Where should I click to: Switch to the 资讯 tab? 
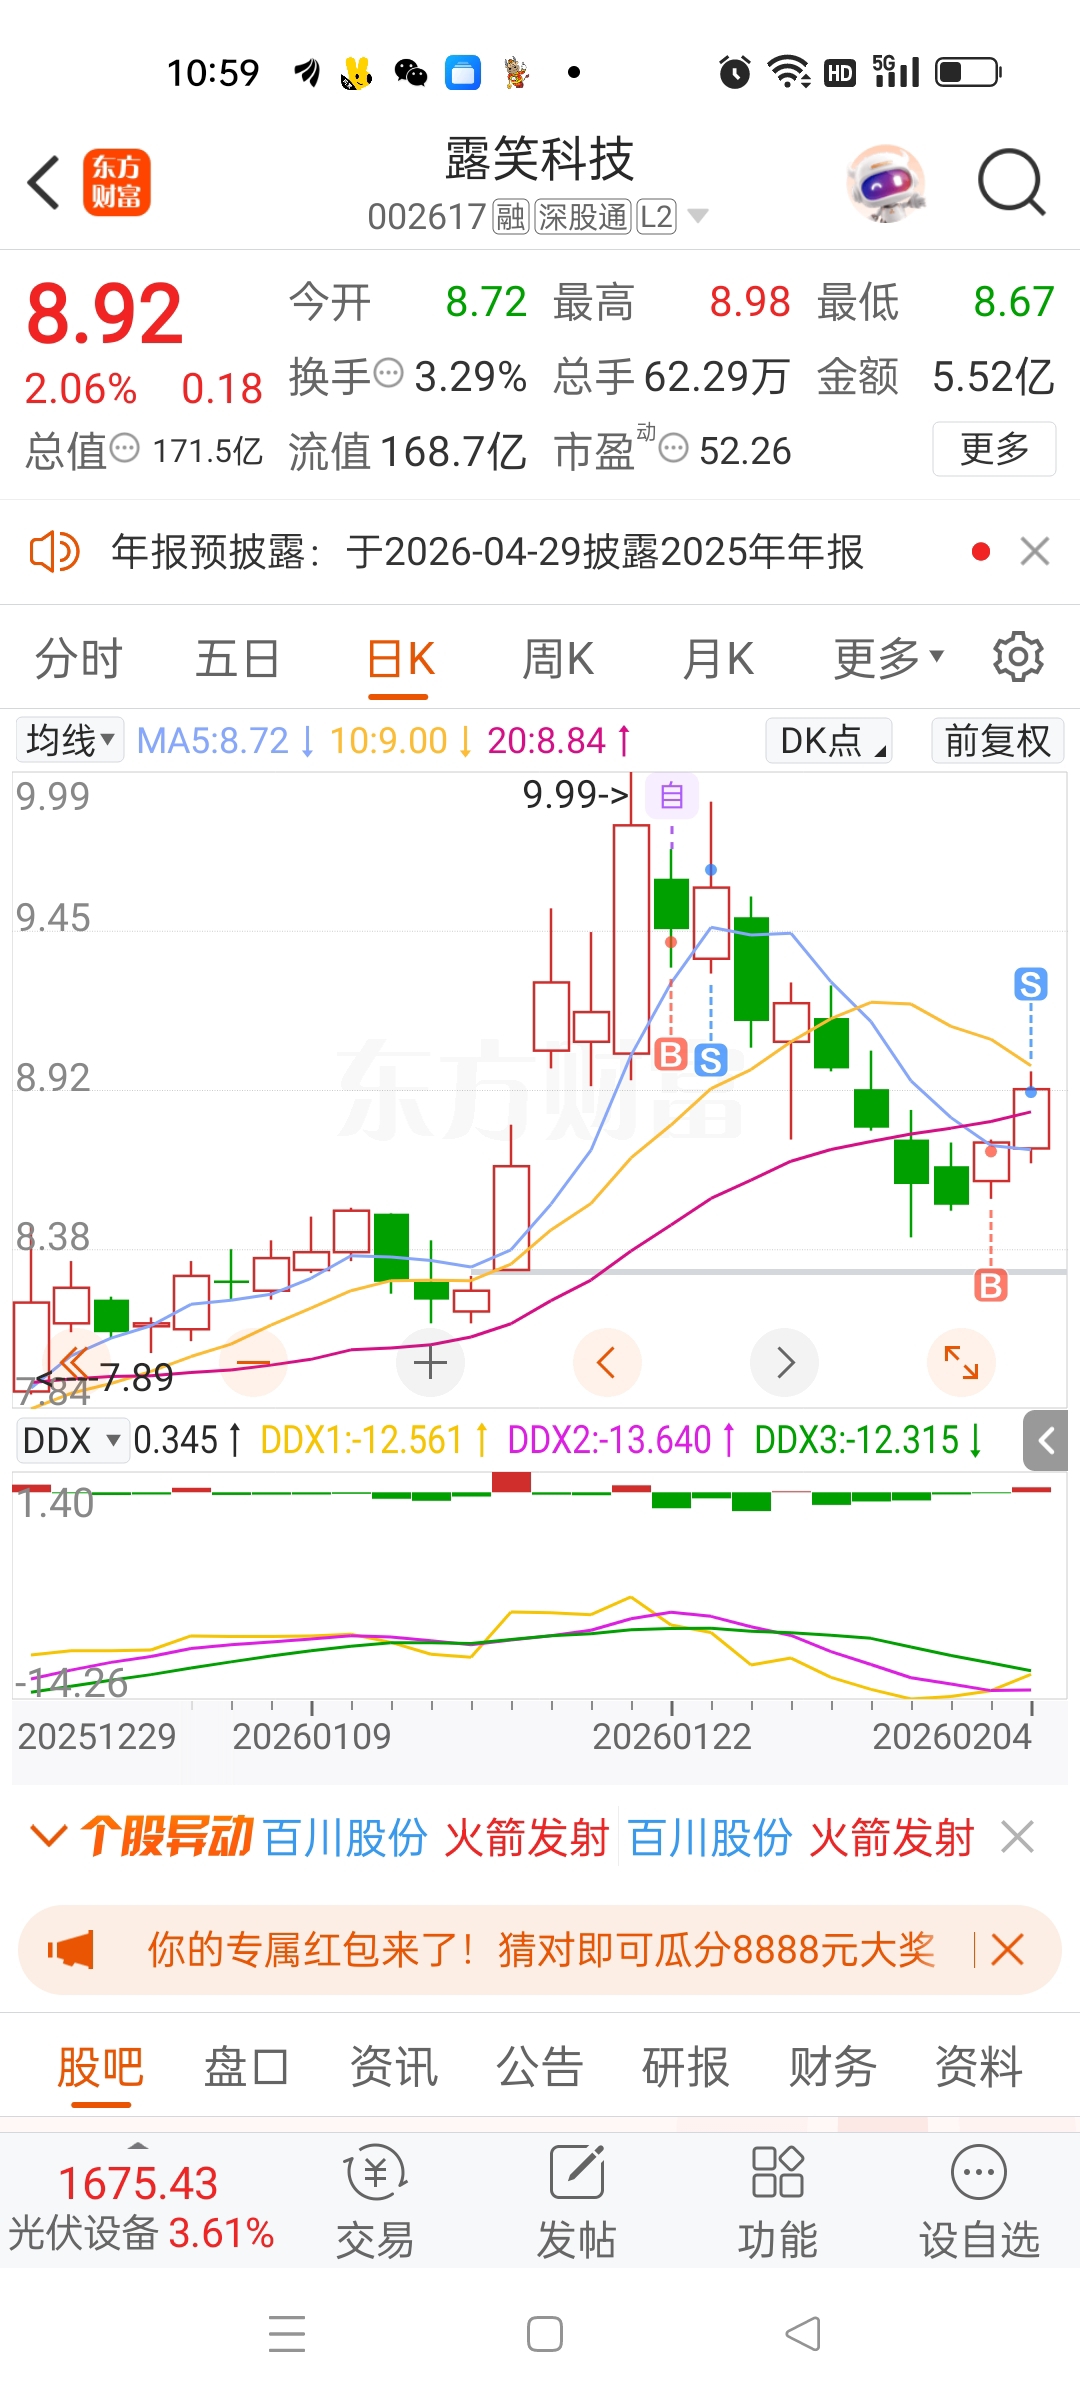point(394,2066)
